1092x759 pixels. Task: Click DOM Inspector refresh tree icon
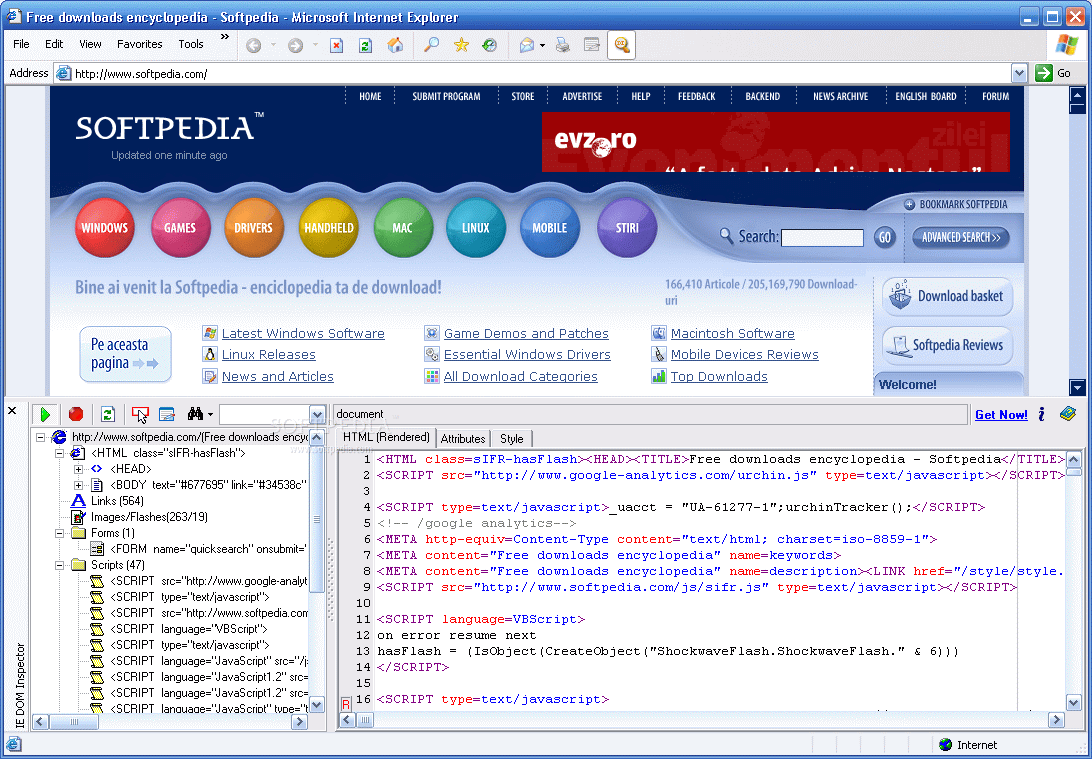(x=107, y=414)
